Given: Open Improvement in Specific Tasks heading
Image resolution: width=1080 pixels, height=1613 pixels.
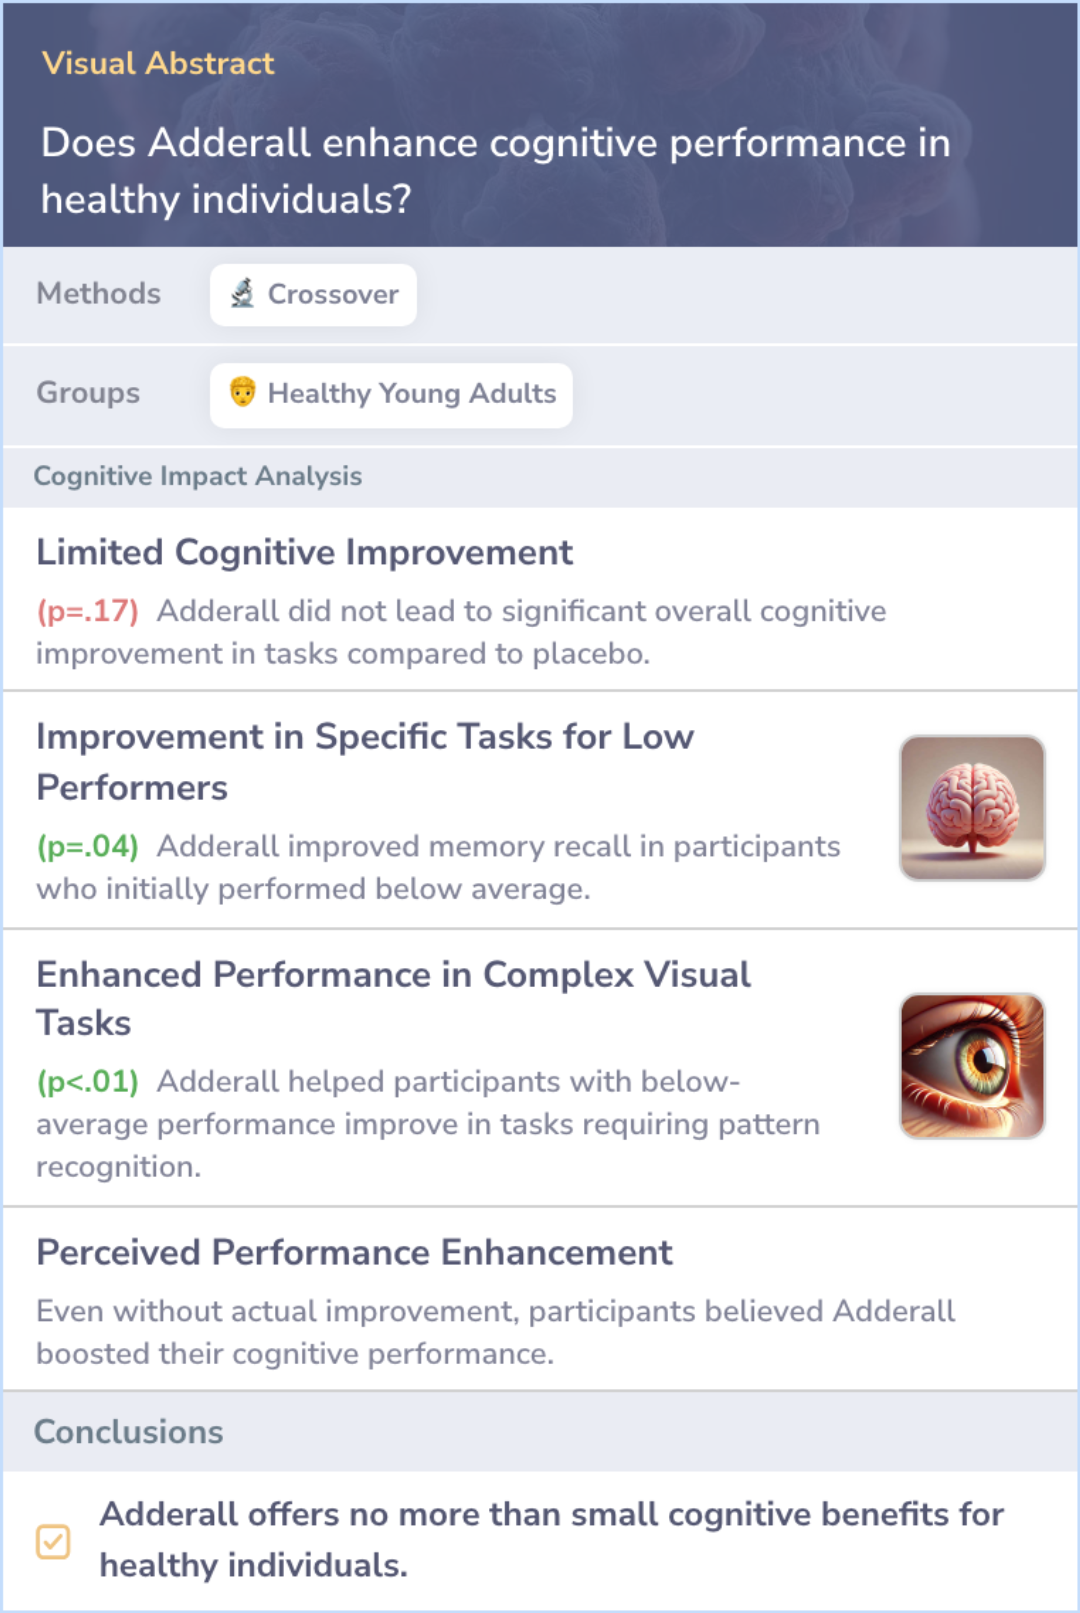Looking at the screenshot, I should pos(365,762).
